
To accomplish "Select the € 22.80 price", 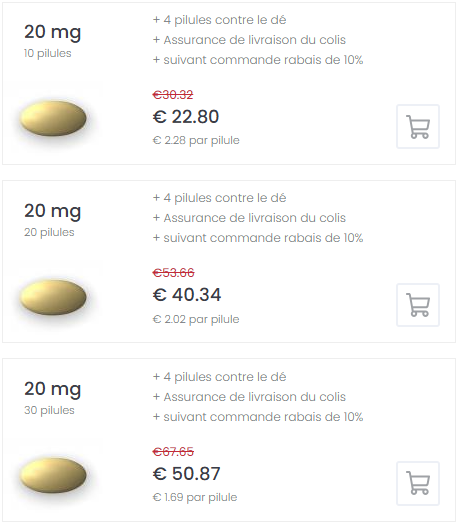I will point(186,117).
